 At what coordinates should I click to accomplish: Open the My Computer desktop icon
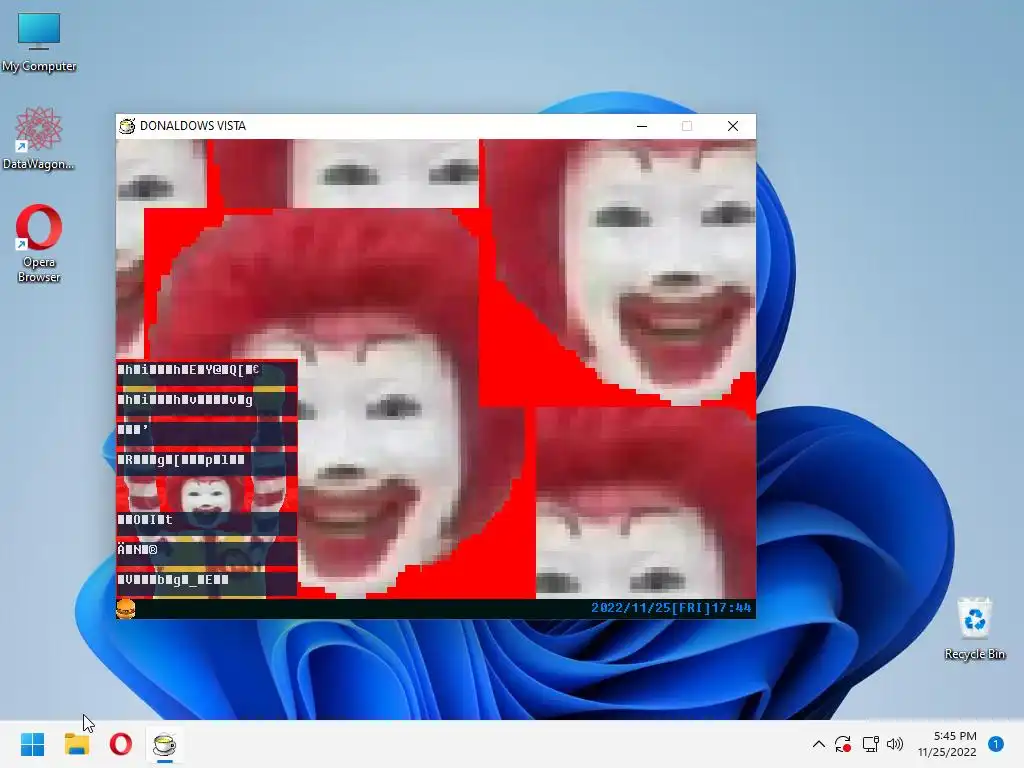point(39,42)
